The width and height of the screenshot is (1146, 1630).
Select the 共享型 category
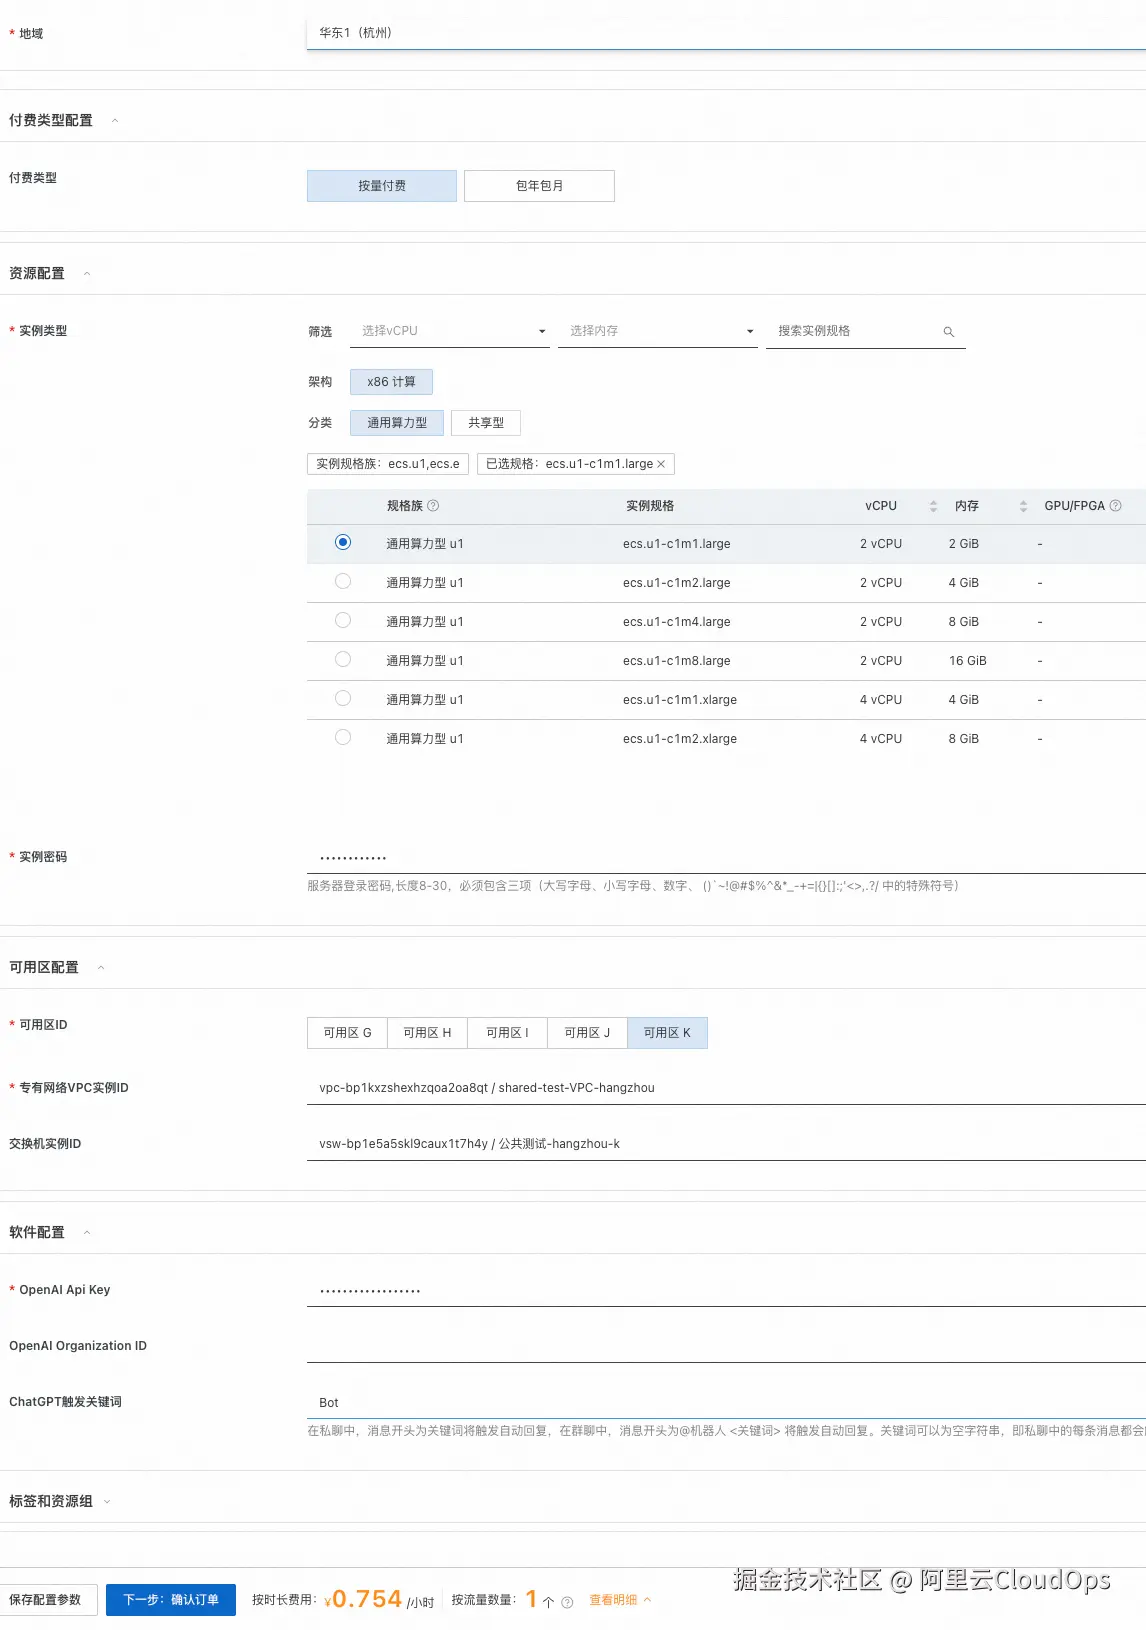pyautogui.click(x=486, y=423)
